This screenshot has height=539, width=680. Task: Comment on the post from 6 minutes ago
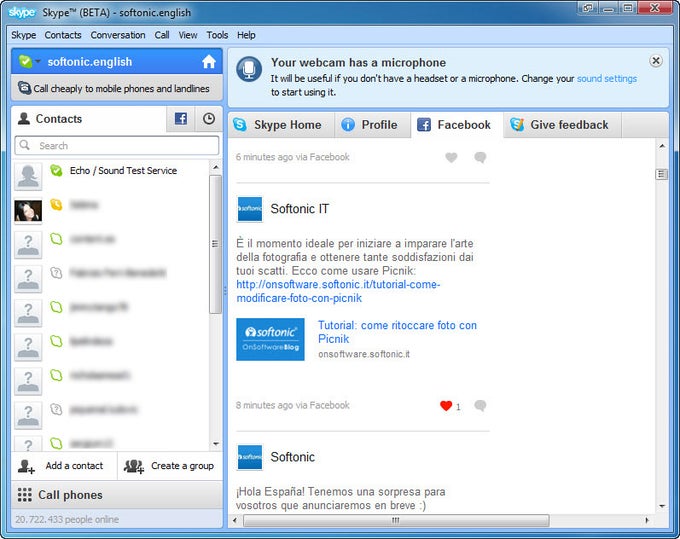point(480,157)
